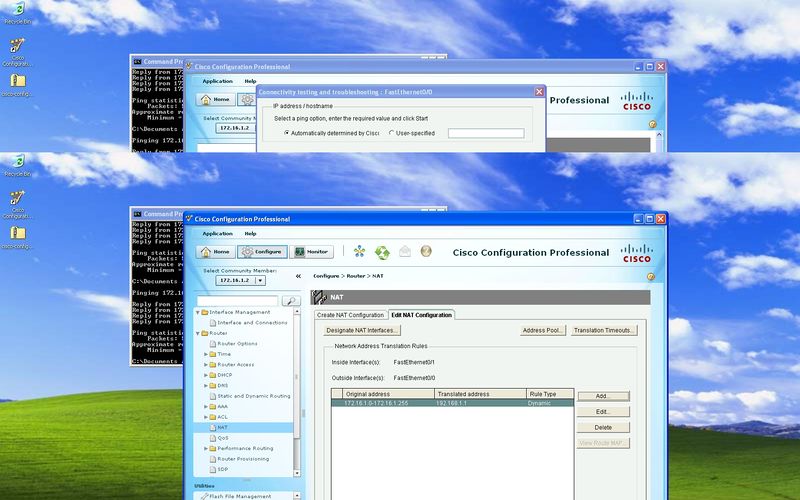Click the question mark help icon beside the envelope
This screenshot has width=800, height=500.
coord(427,252)
